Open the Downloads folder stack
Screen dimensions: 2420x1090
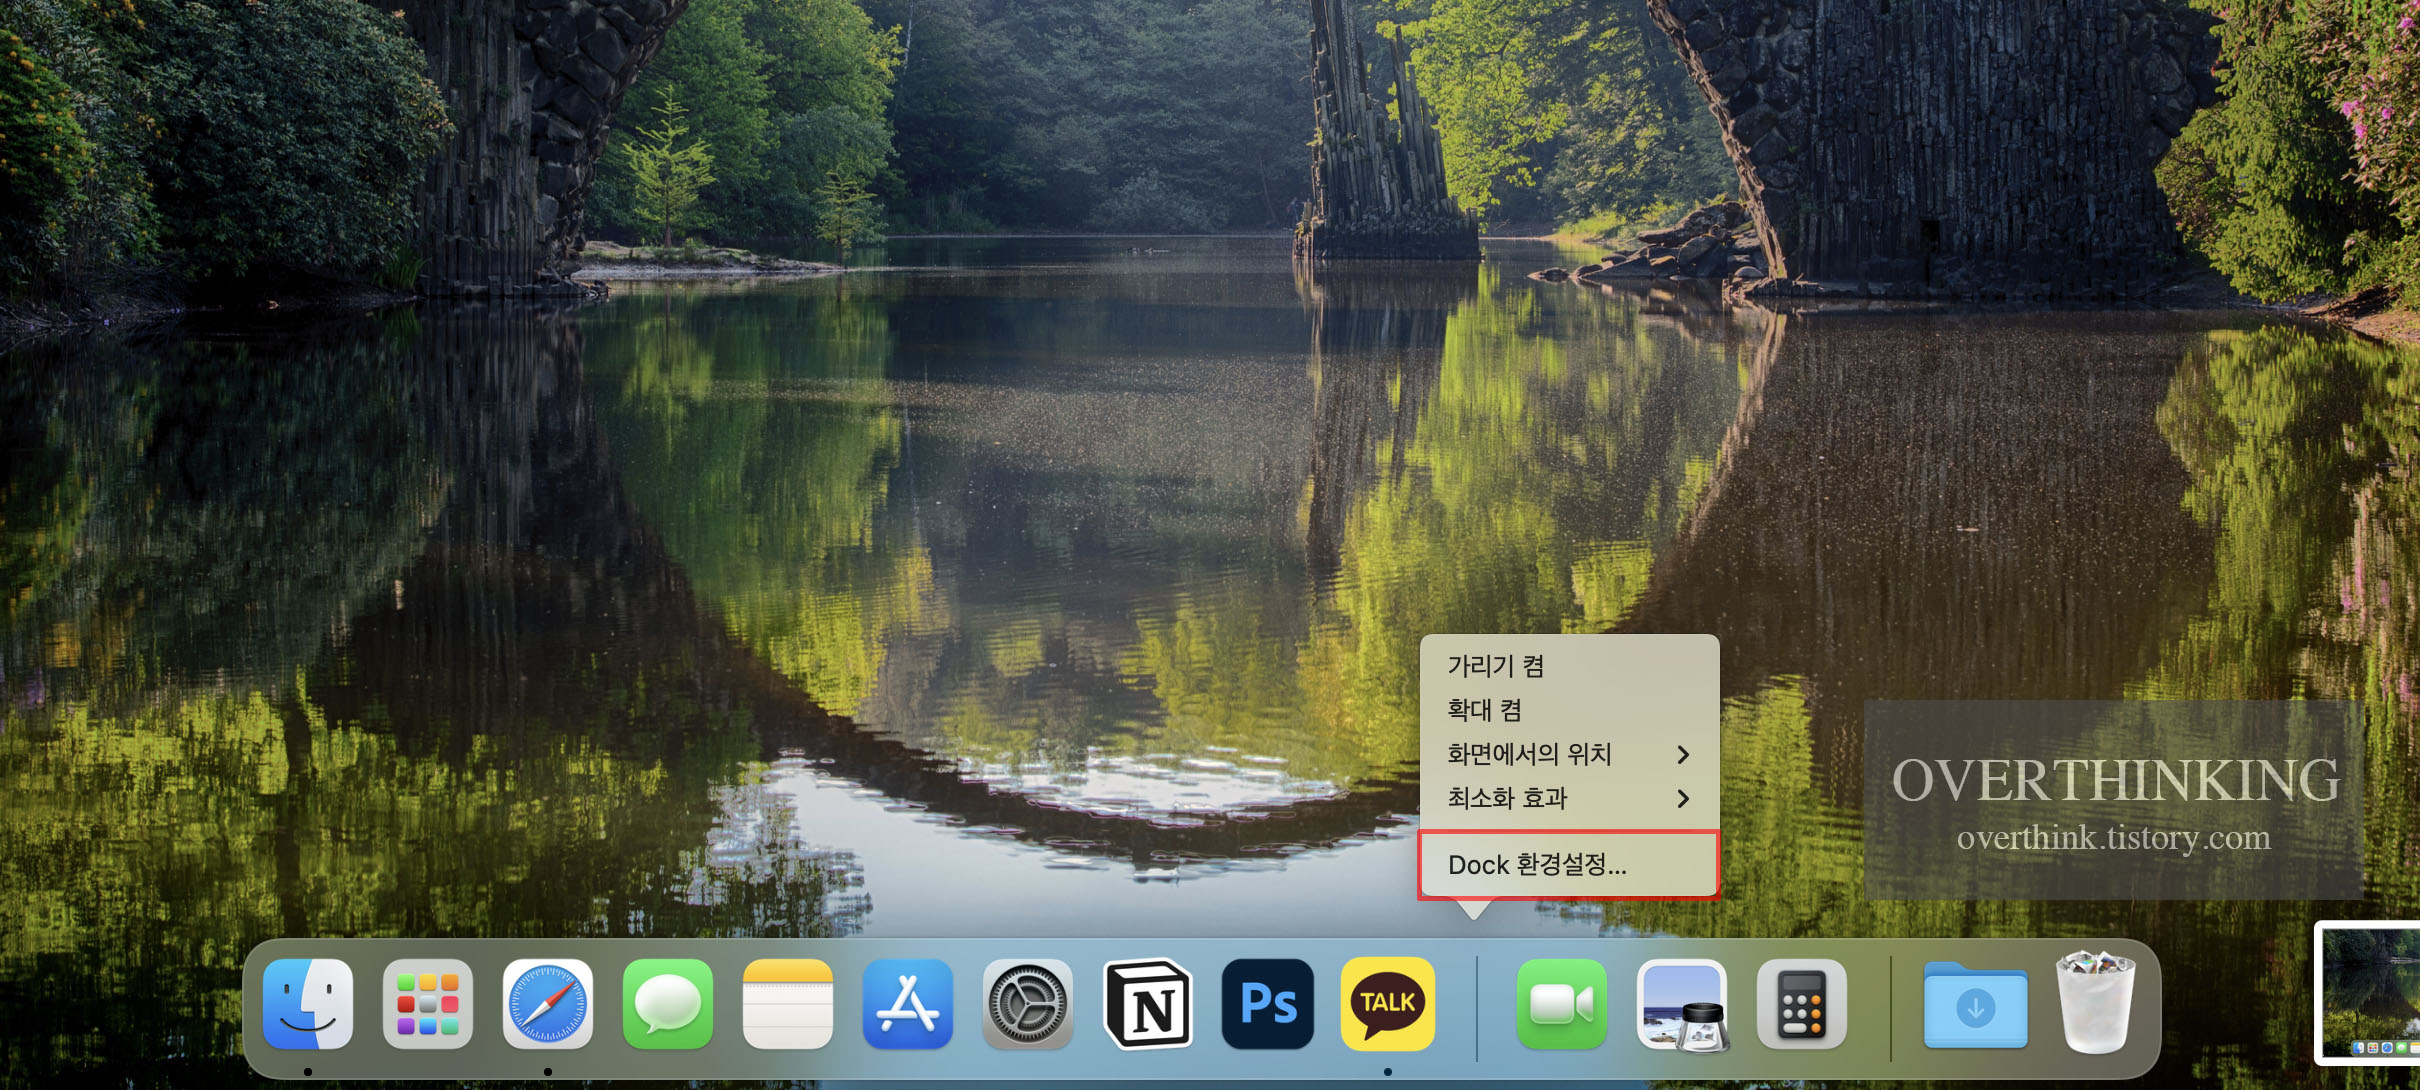[x=1975, y=1004]
